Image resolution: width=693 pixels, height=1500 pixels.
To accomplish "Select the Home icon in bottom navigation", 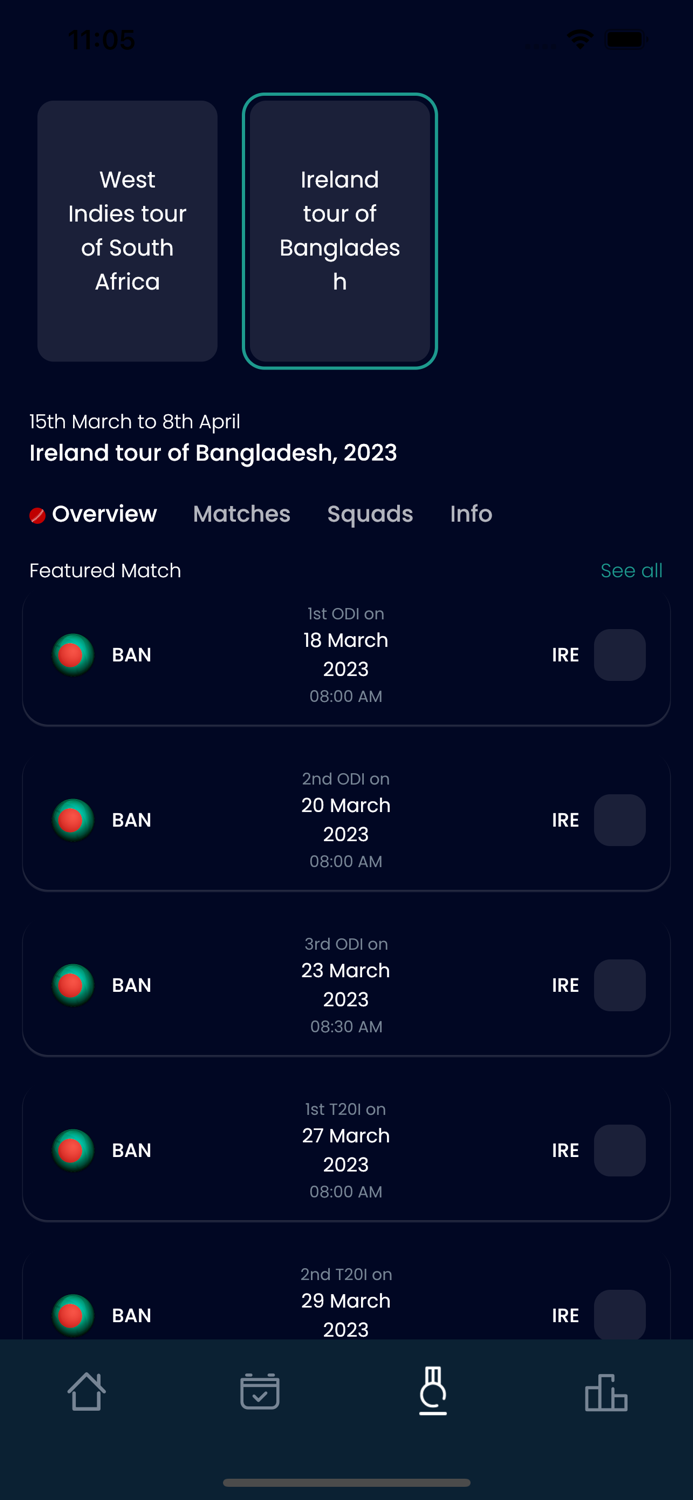I will click(86, 1391).
